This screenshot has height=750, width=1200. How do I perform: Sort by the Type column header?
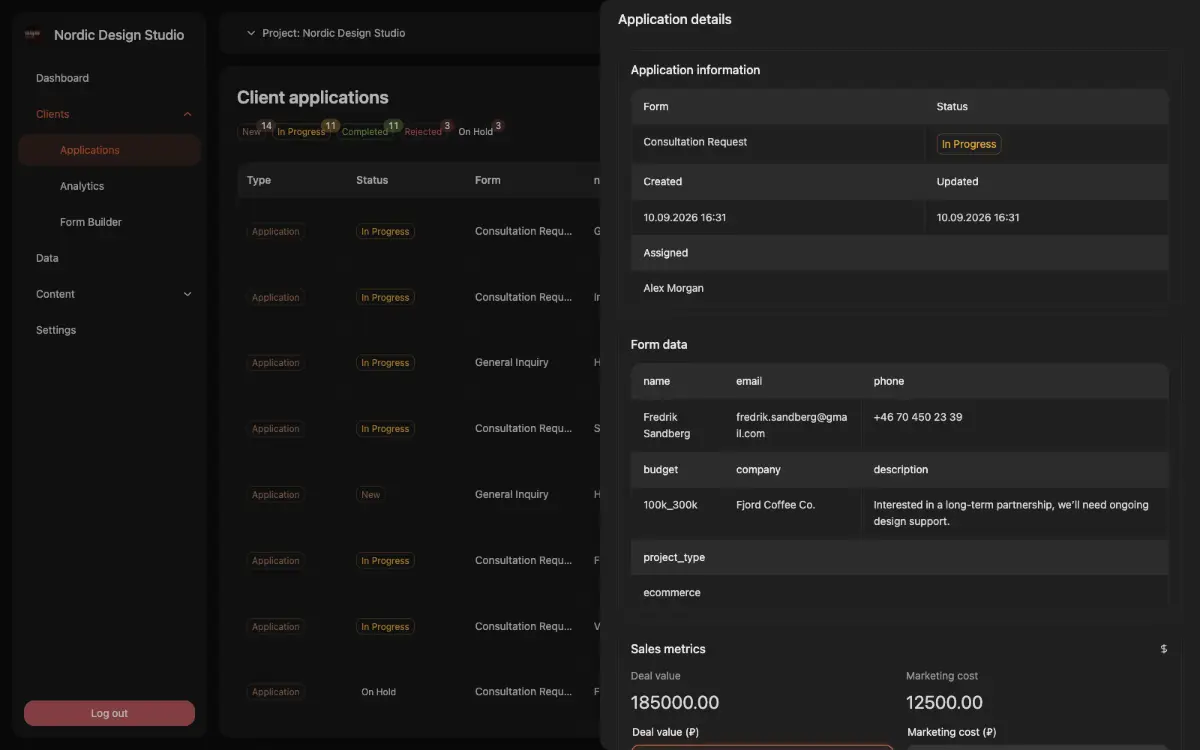click(x=259, y=180)
